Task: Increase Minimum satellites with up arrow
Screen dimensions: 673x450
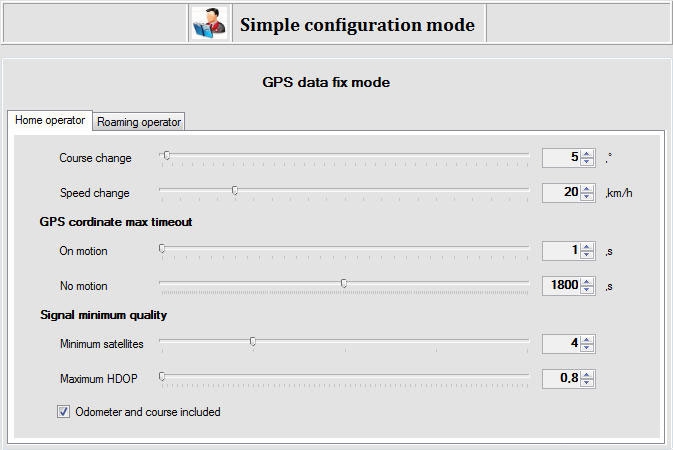Action: 587,339
